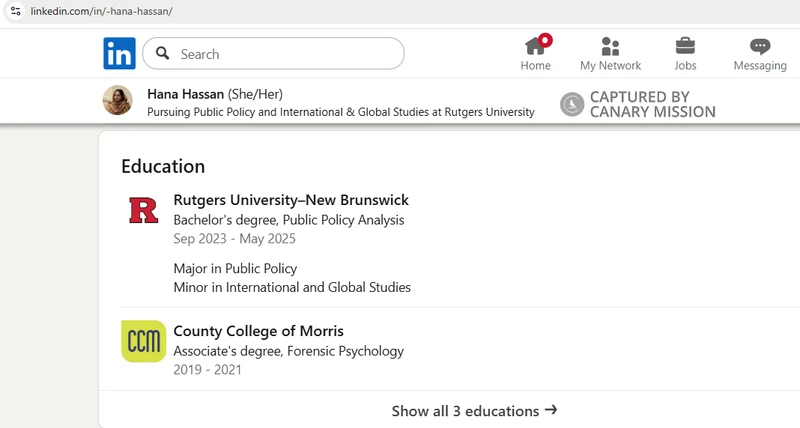Click the site settings icon in address bar
800x428 pixels.
point(16,11)
